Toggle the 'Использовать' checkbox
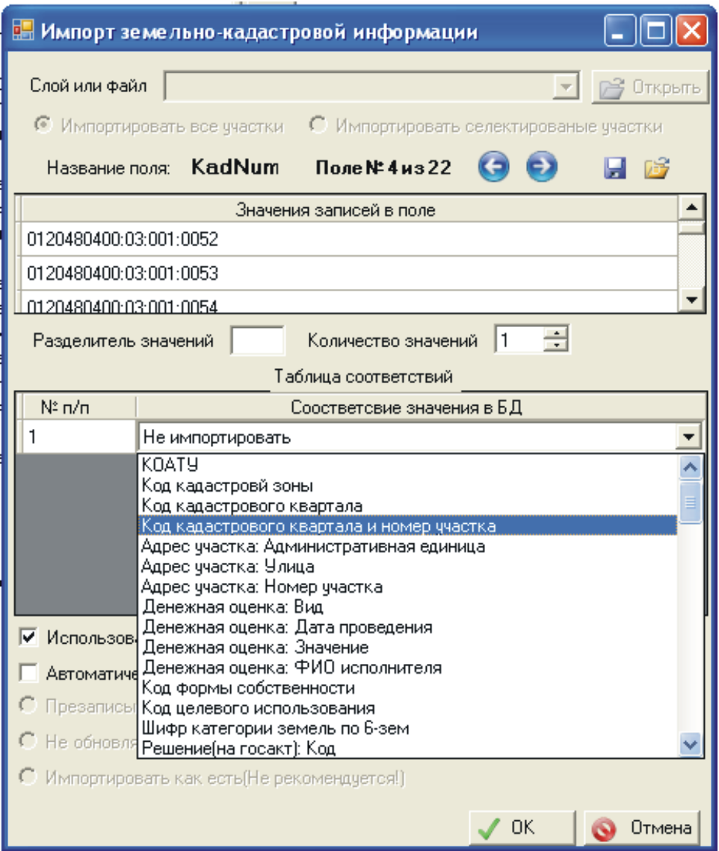Viewport: 719px width, 851px height. [29, 637]
